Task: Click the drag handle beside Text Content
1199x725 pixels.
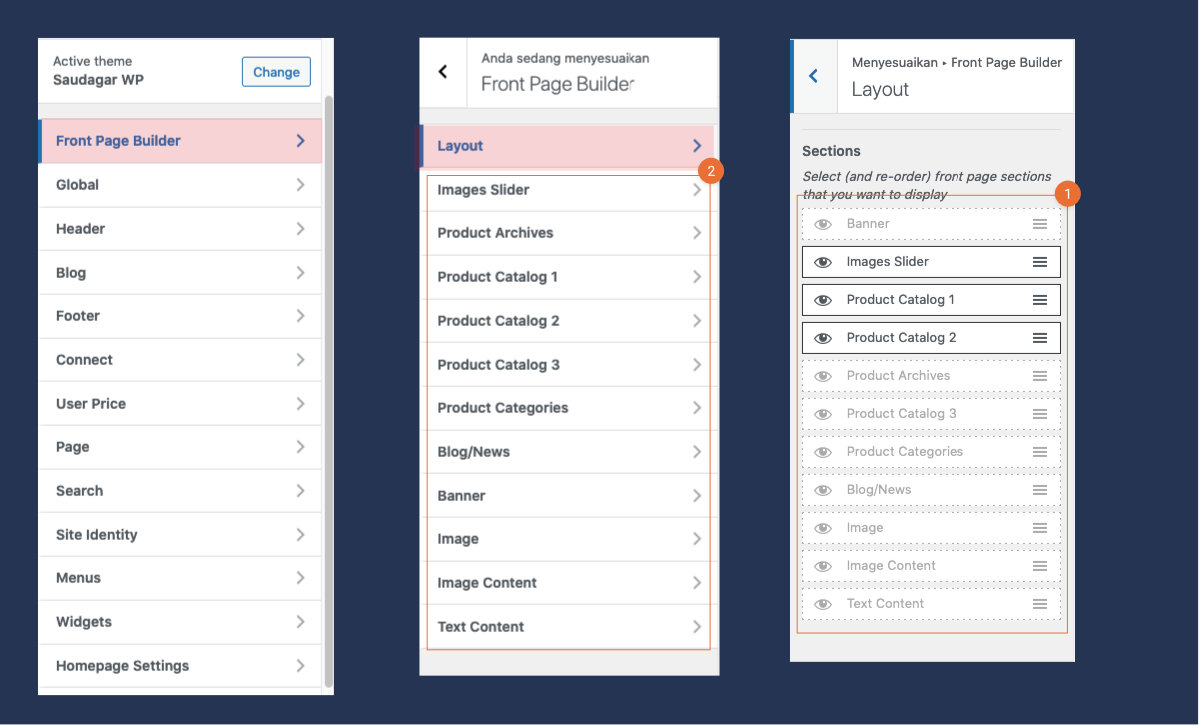Action: pos(1040,603)
